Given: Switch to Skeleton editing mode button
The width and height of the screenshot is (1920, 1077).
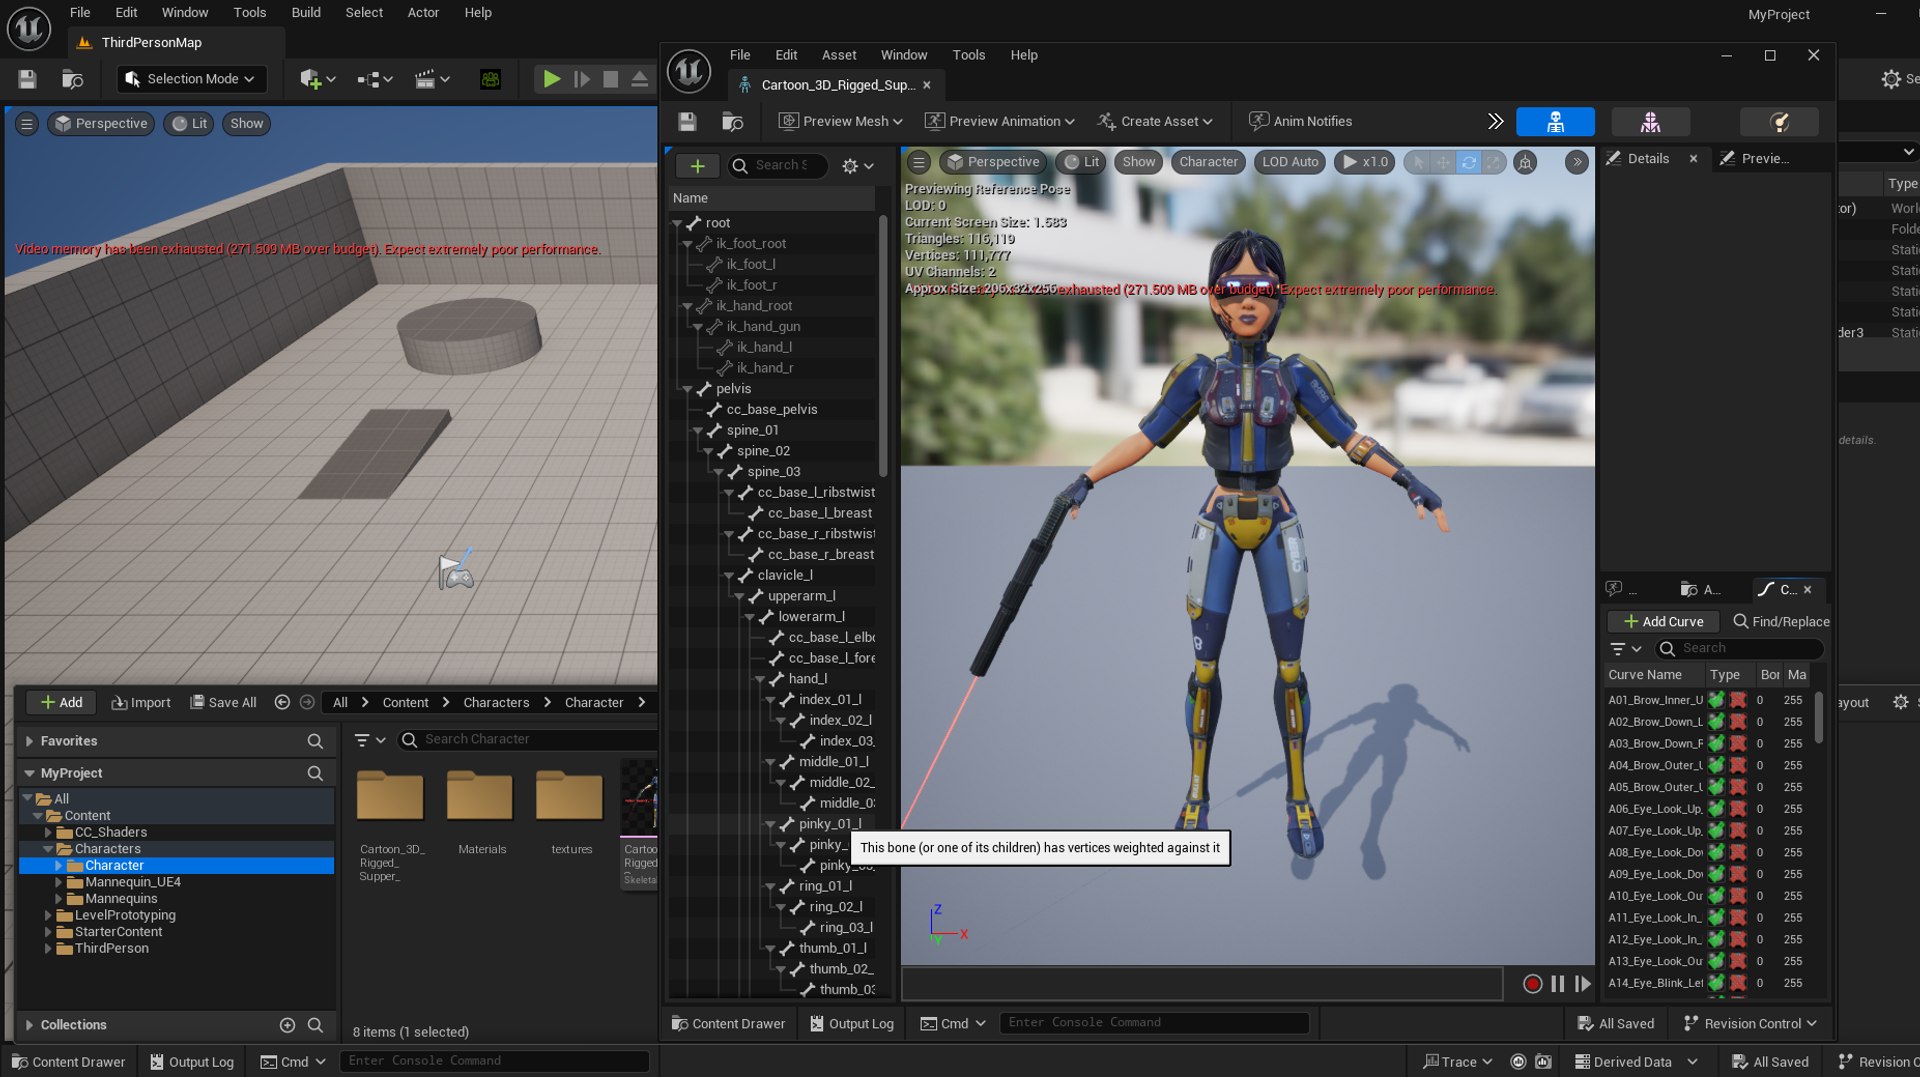Looking at the screenshot, I should click(1555, 121).
